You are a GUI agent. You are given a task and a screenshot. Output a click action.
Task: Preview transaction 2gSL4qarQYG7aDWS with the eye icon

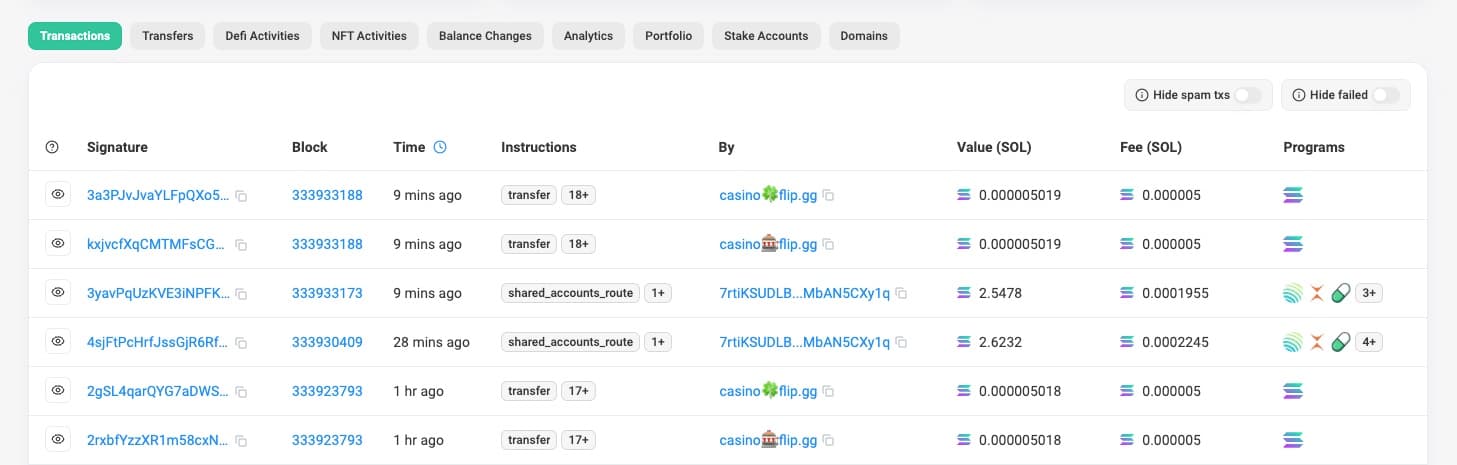(58, 391)
